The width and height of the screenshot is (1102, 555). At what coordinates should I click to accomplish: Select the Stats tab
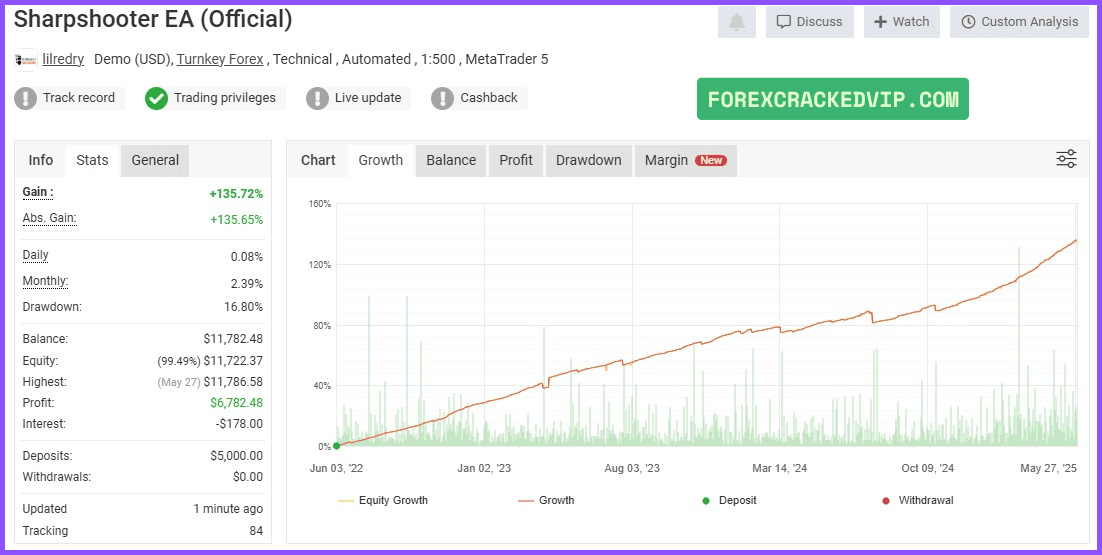click(x=92, y=160)
